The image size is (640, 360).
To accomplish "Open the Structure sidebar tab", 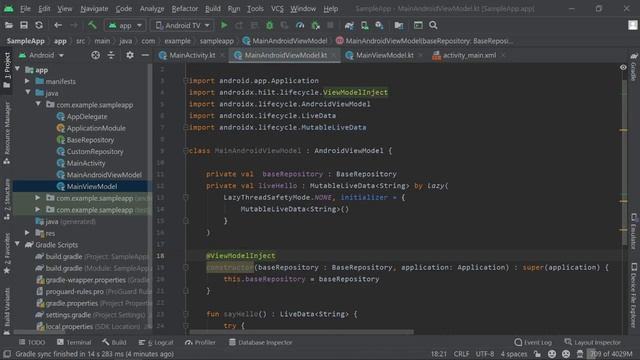I will 7,200.
